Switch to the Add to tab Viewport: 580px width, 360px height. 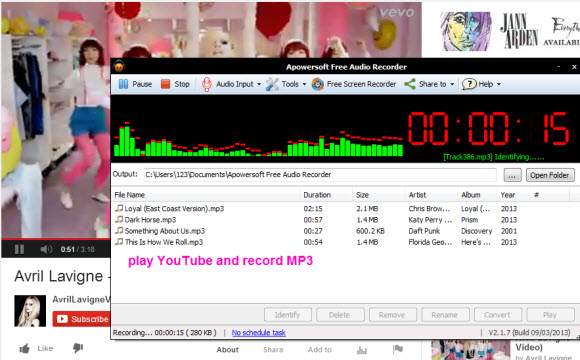320,350
